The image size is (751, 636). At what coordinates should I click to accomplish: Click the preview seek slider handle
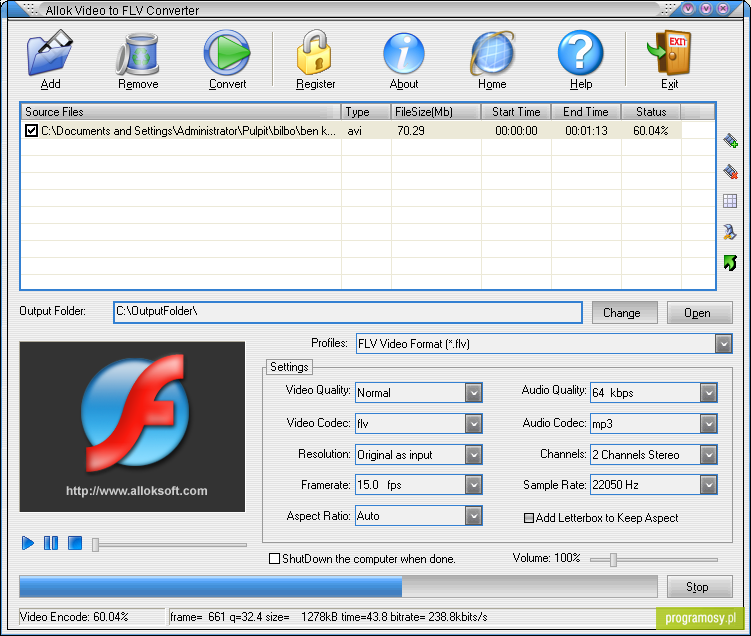point(95,545)
